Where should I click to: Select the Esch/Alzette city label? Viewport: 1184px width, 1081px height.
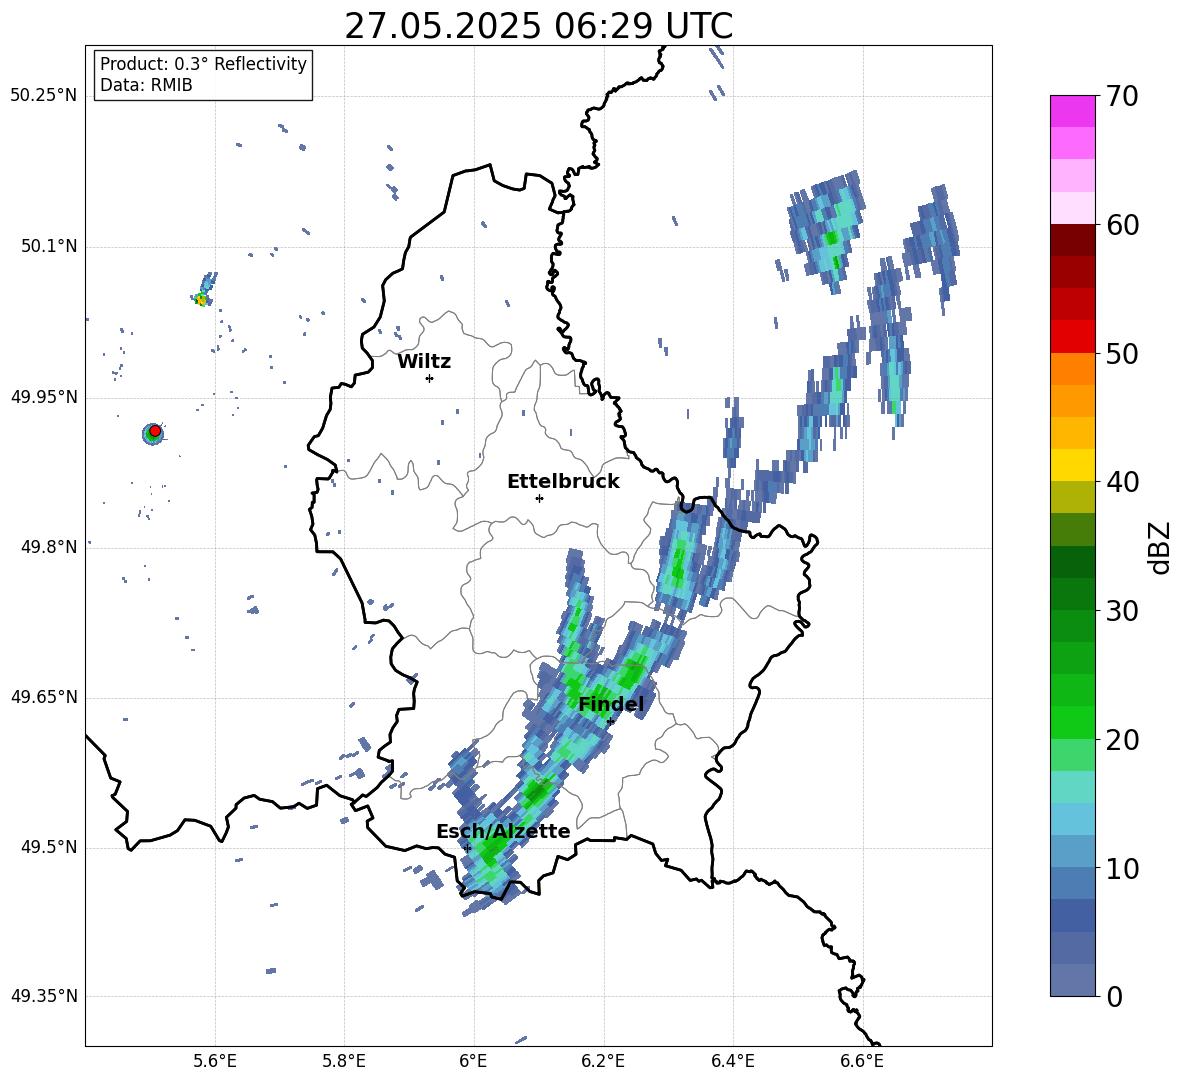pyautogui.click(x=503, y=831)
